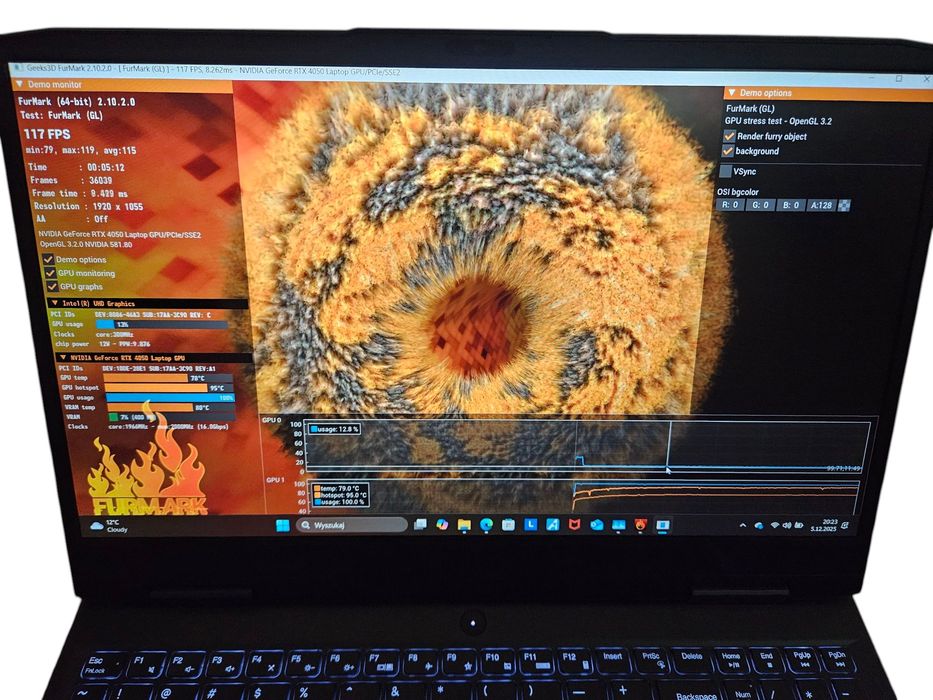Click the VRAM temp 80°C bar
This screenshot has width=933, height=700.
(x=170, y=407)
